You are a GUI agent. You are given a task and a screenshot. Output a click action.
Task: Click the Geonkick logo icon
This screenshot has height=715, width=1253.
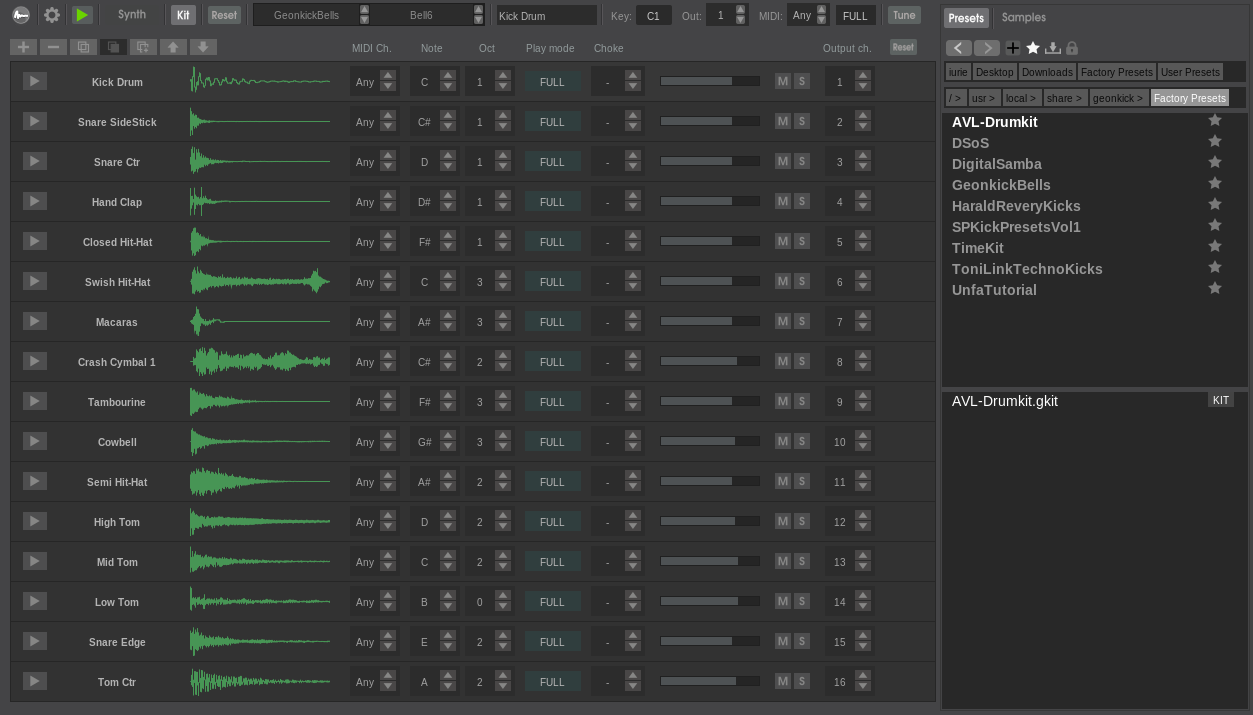click(20, 15)
